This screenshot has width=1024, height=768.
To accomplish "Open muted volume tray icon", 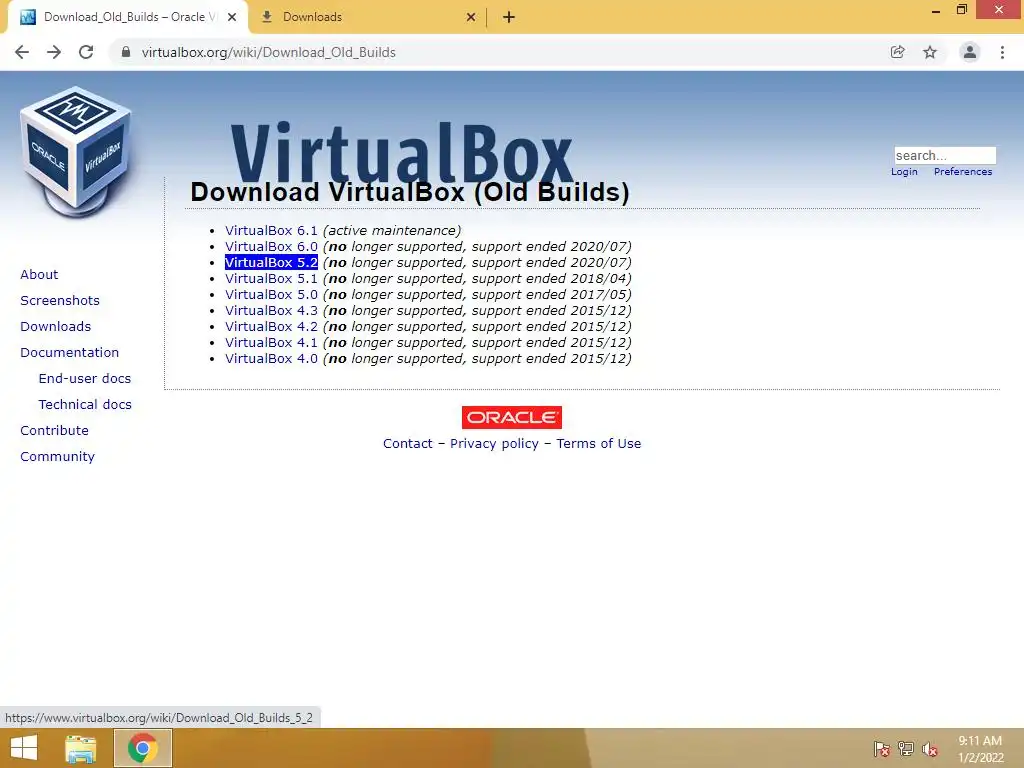I will 930,749.
